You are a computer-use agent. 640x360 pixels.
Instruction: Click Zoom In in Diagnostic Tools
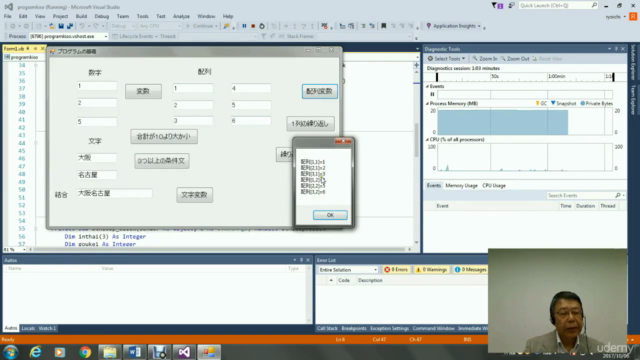[x=485, y=59]
